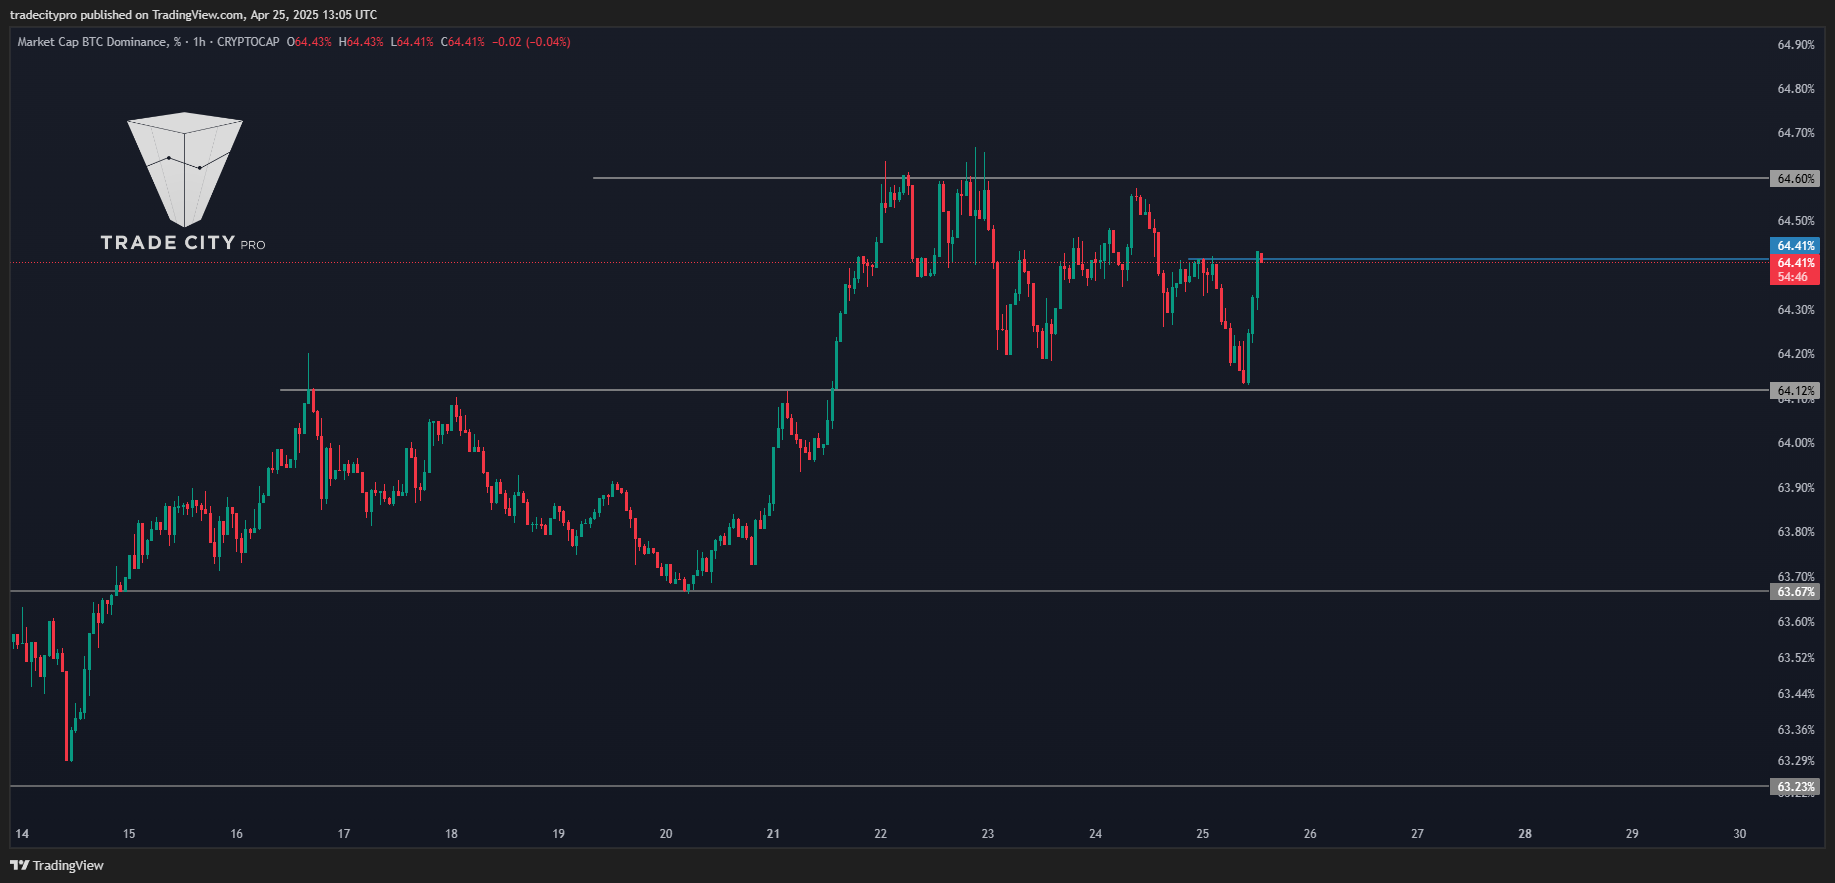
Task: Click date '20' on the time axis
Action: point(666,834)
